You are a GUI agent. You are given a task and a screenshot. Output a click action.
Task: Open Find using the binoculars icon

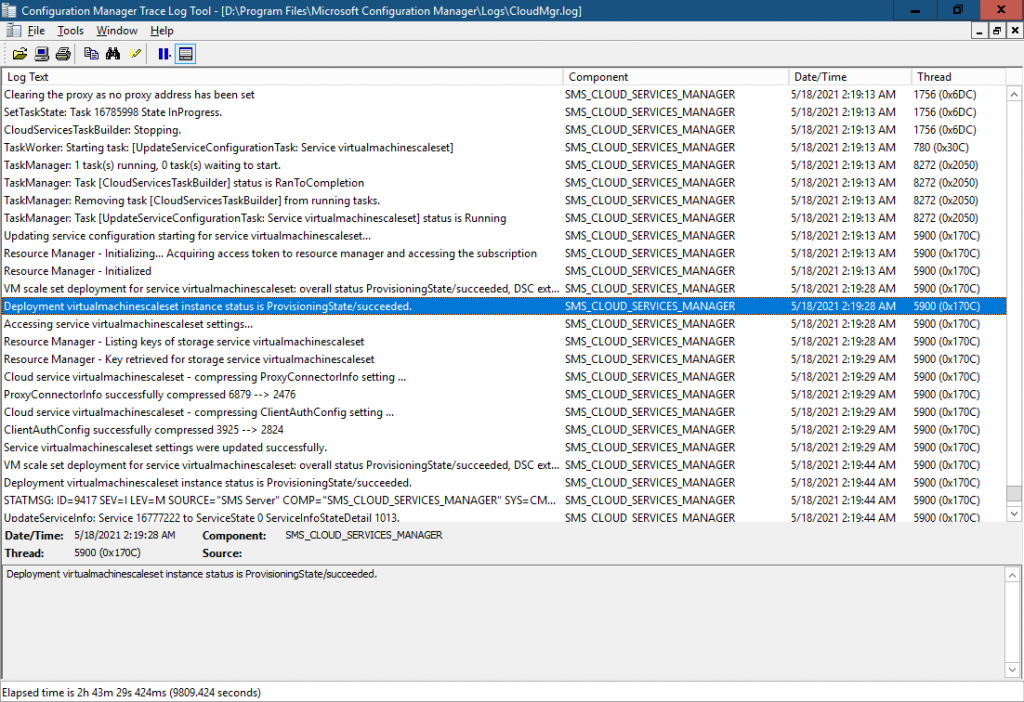(x=113, y=53)
